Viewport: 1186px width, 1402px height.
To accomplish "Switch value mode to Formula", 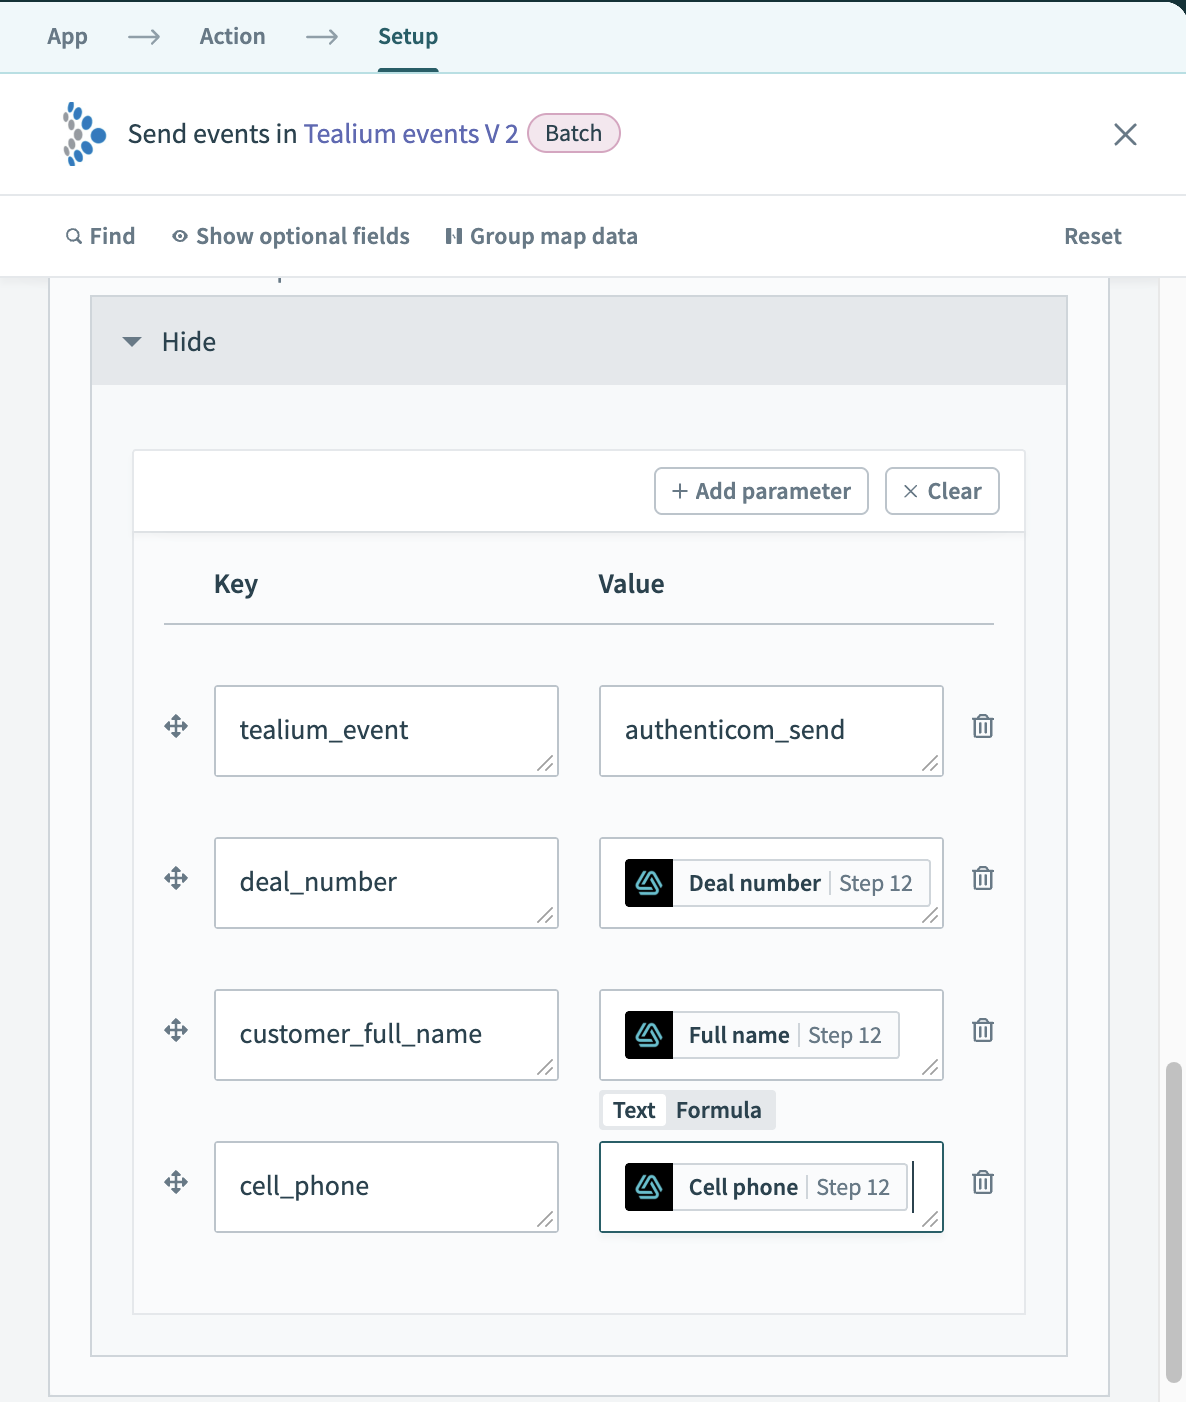I will coord(718,1111).
